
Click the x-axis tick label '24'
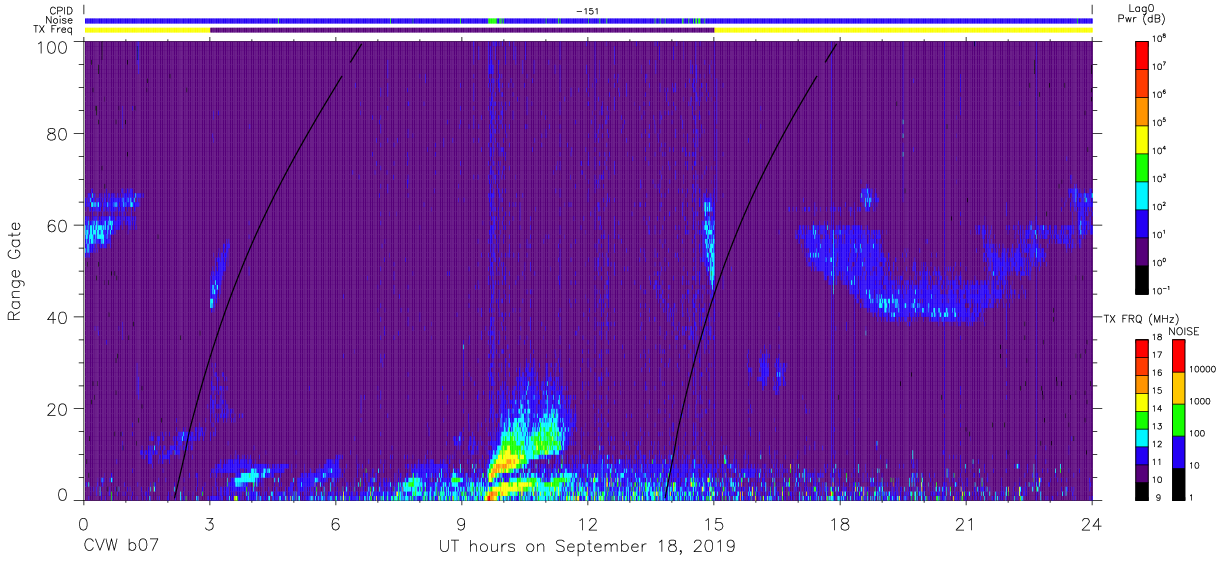(1091, 524)
